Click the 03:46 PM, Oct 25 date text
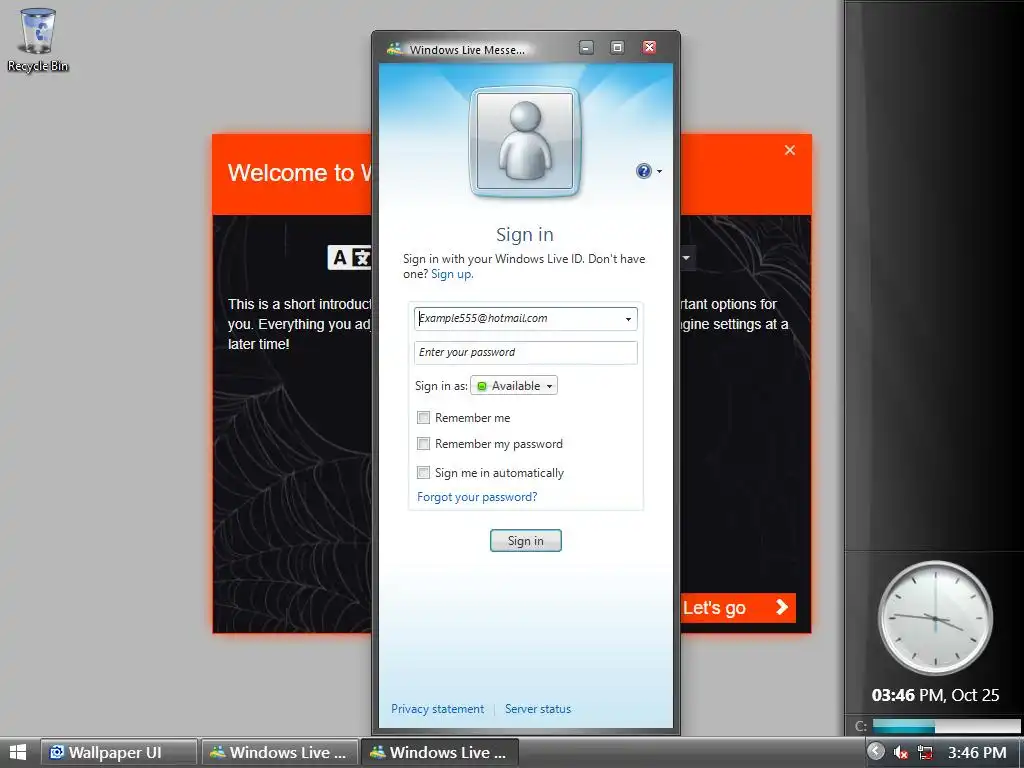Image resolution: width=1024 pixels, height=768 pixels. [935, 696]
